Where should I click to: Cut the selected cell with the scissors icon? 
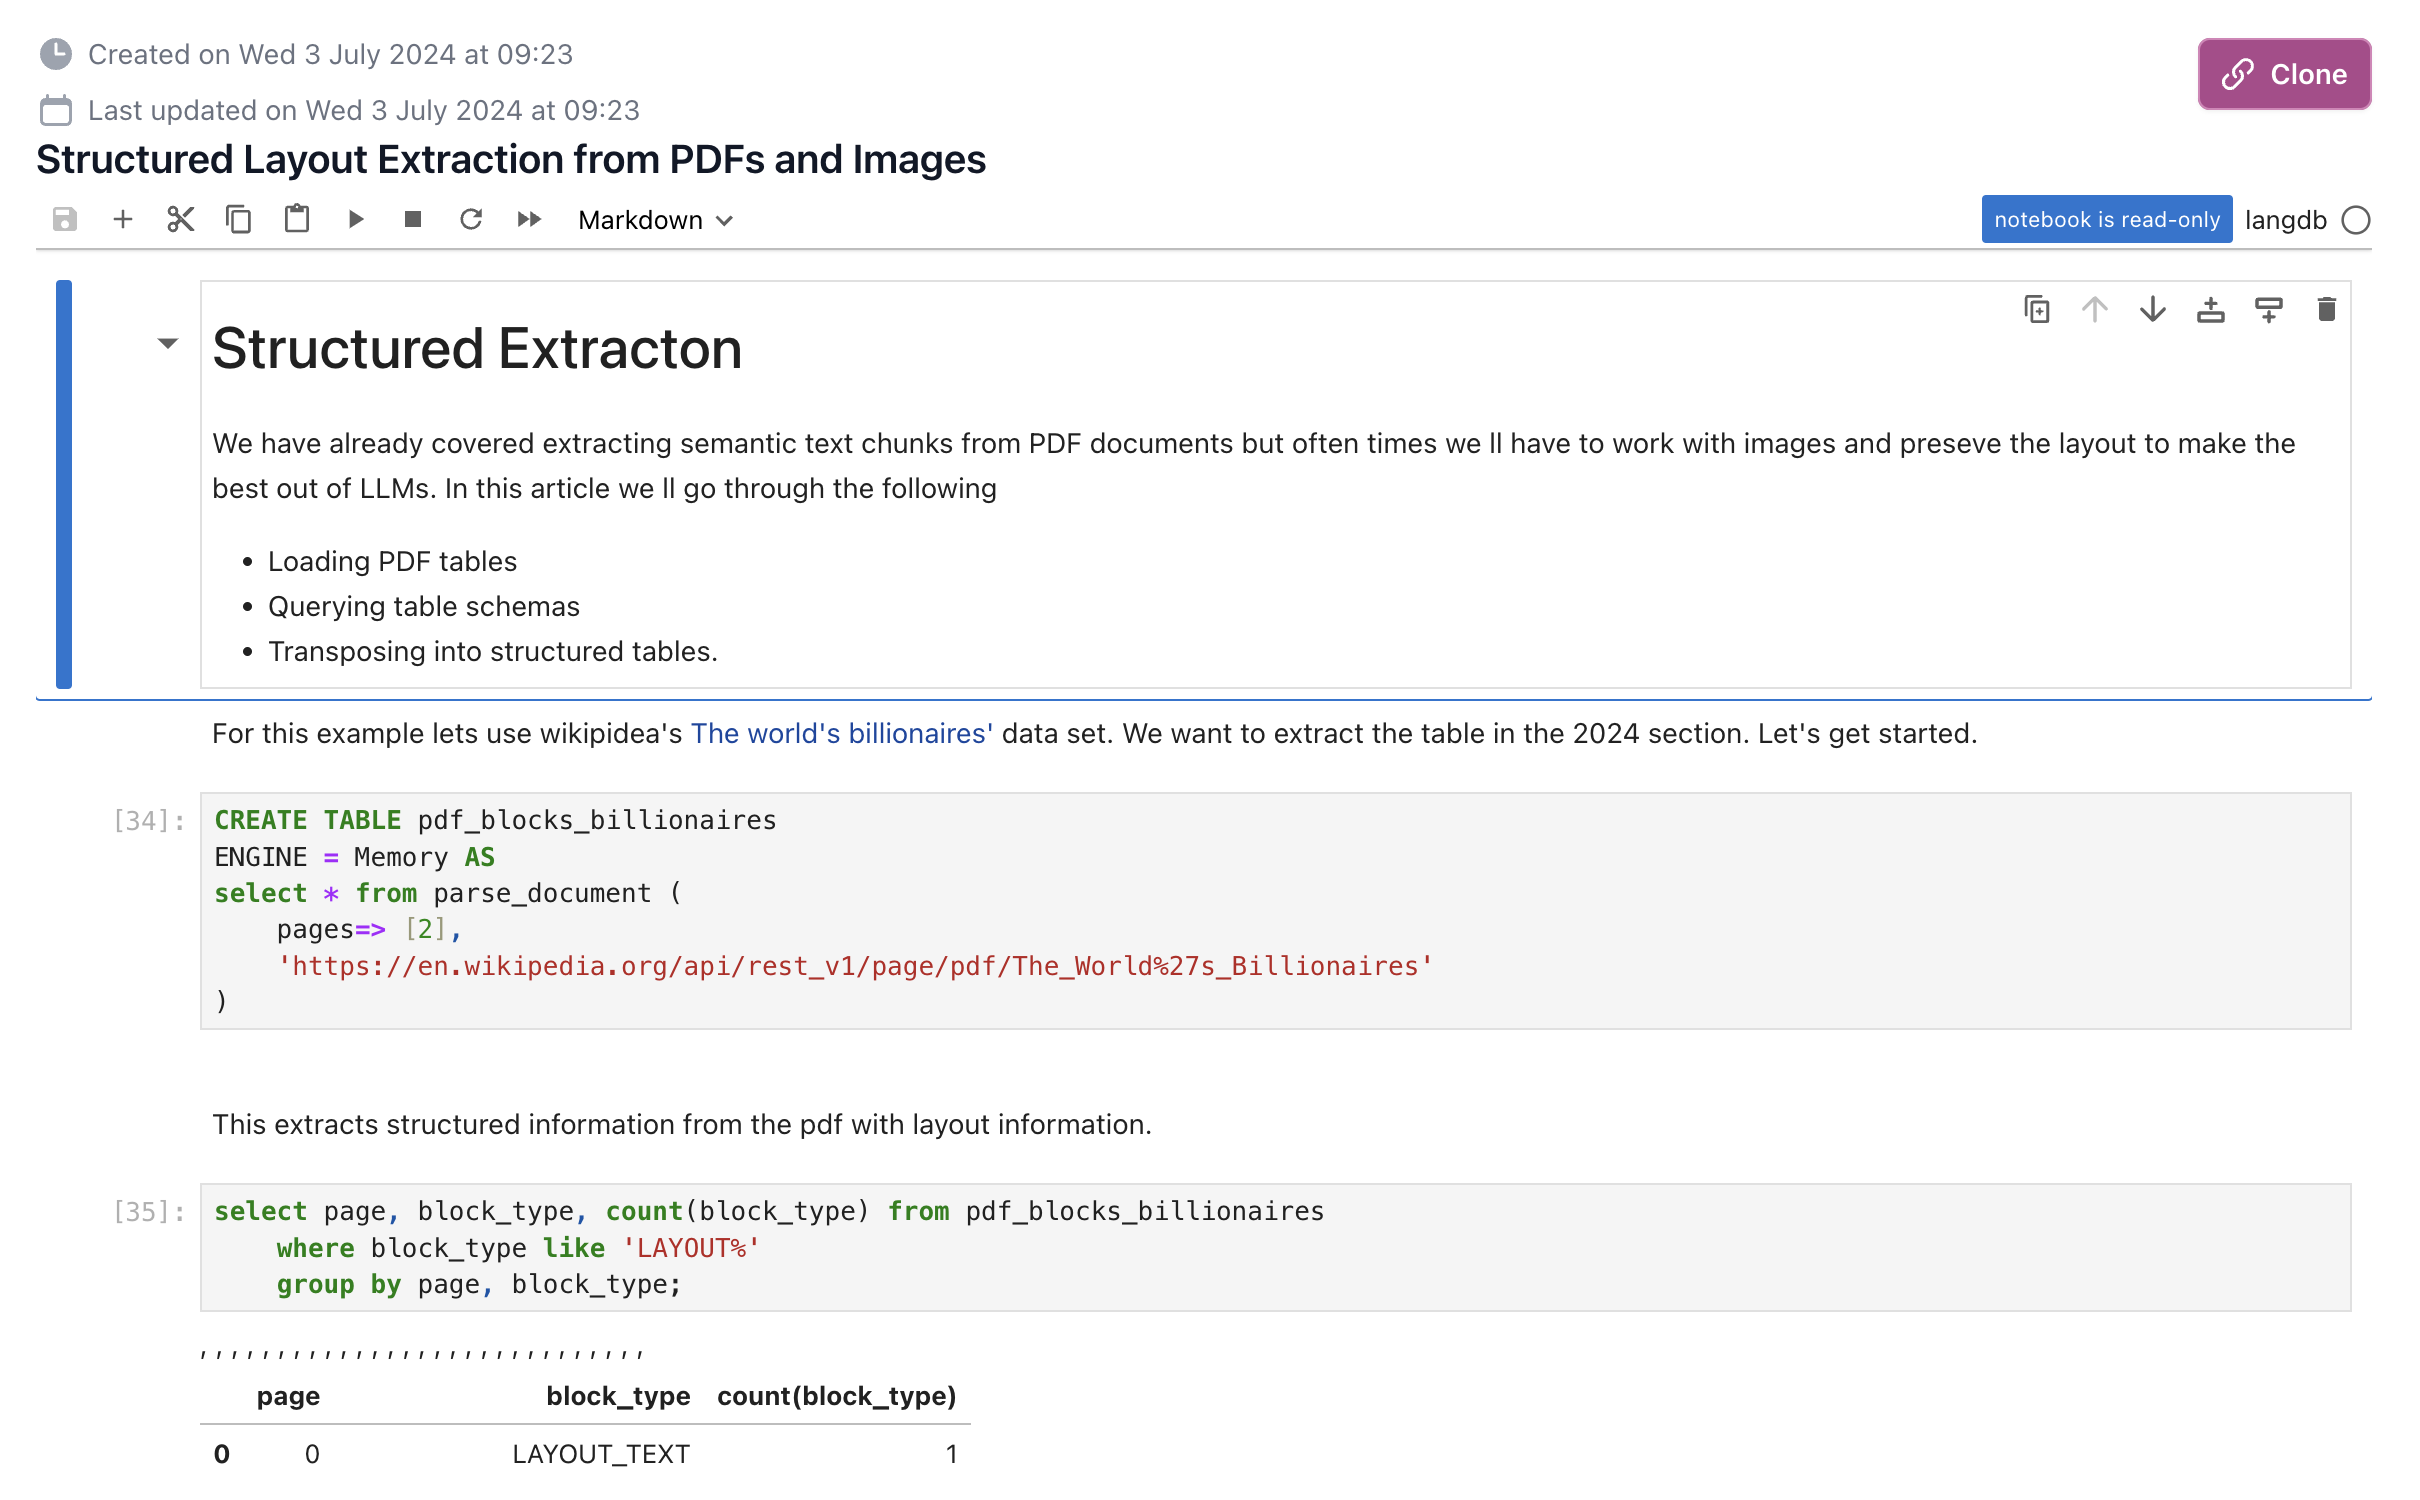(x=181, y=219)
